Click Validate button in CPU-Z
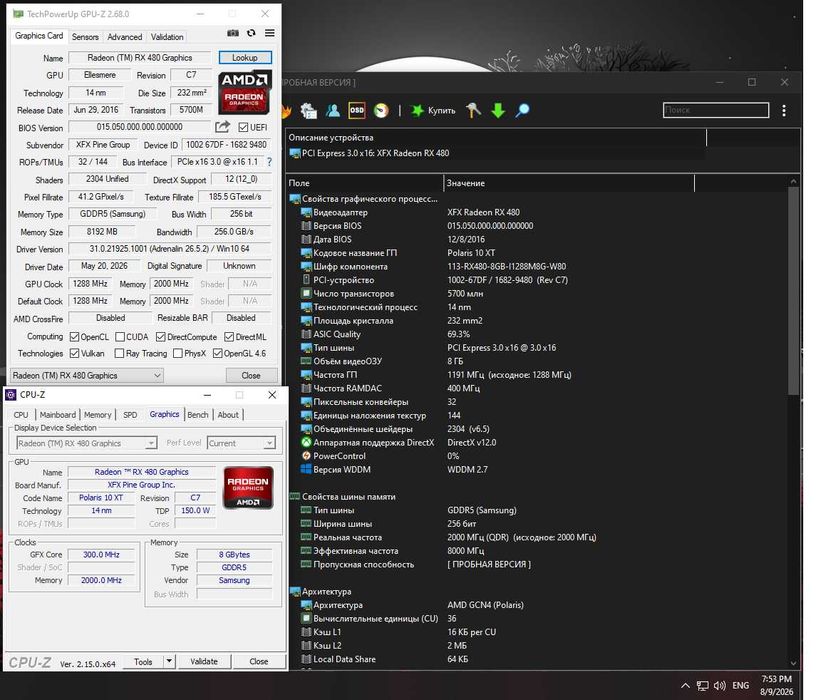Image resolution: width=821 pixels, height=700 pixels. click(204, 661)
